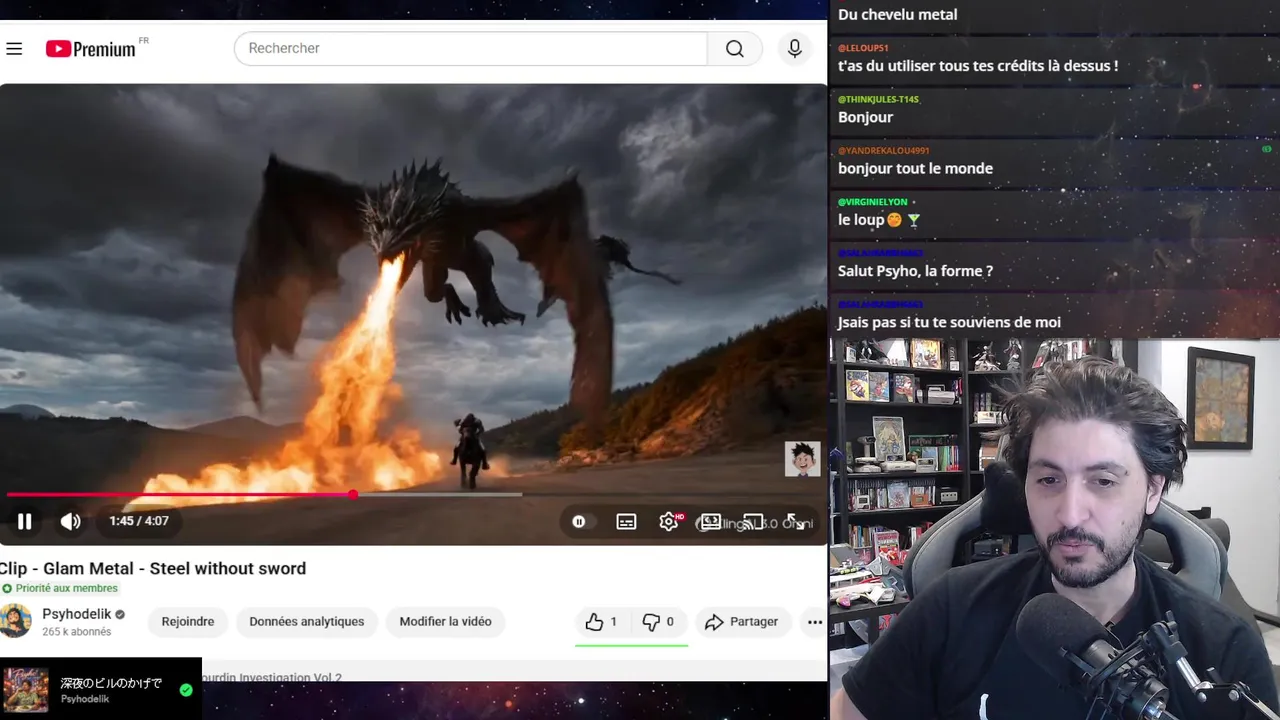
Task: Click the Priorité aux membres badge
Action: coord(60,588)
